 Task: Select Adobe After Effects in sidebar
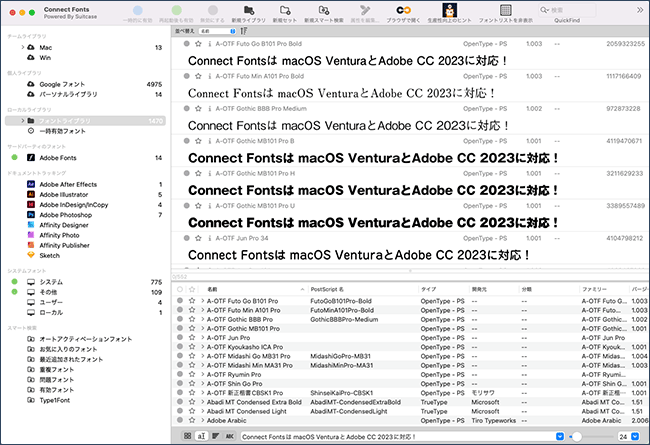pos(68,184)
